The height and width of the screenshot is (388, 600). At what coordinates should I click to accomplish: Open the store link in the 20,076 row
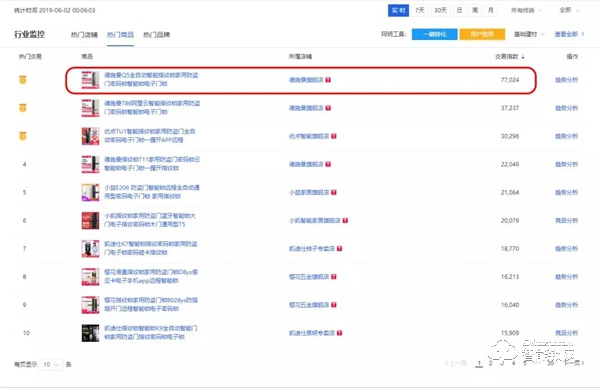point(315,221)
